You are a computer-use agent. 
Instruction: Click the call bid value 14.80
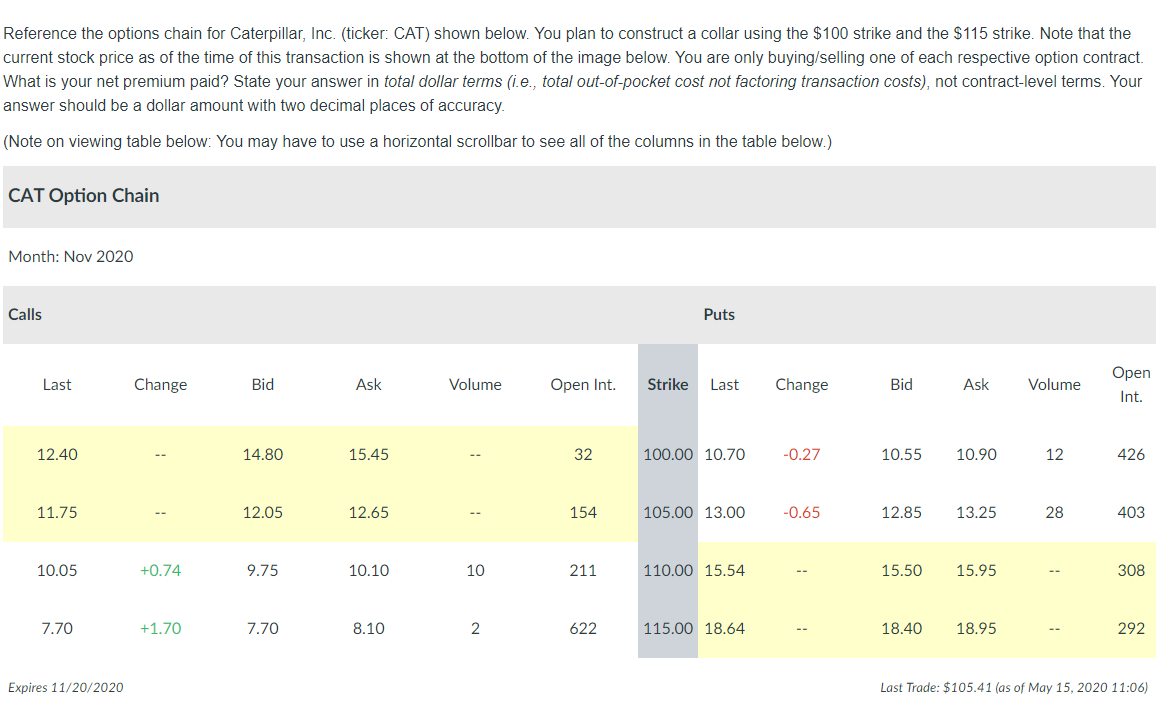(262, 454)
